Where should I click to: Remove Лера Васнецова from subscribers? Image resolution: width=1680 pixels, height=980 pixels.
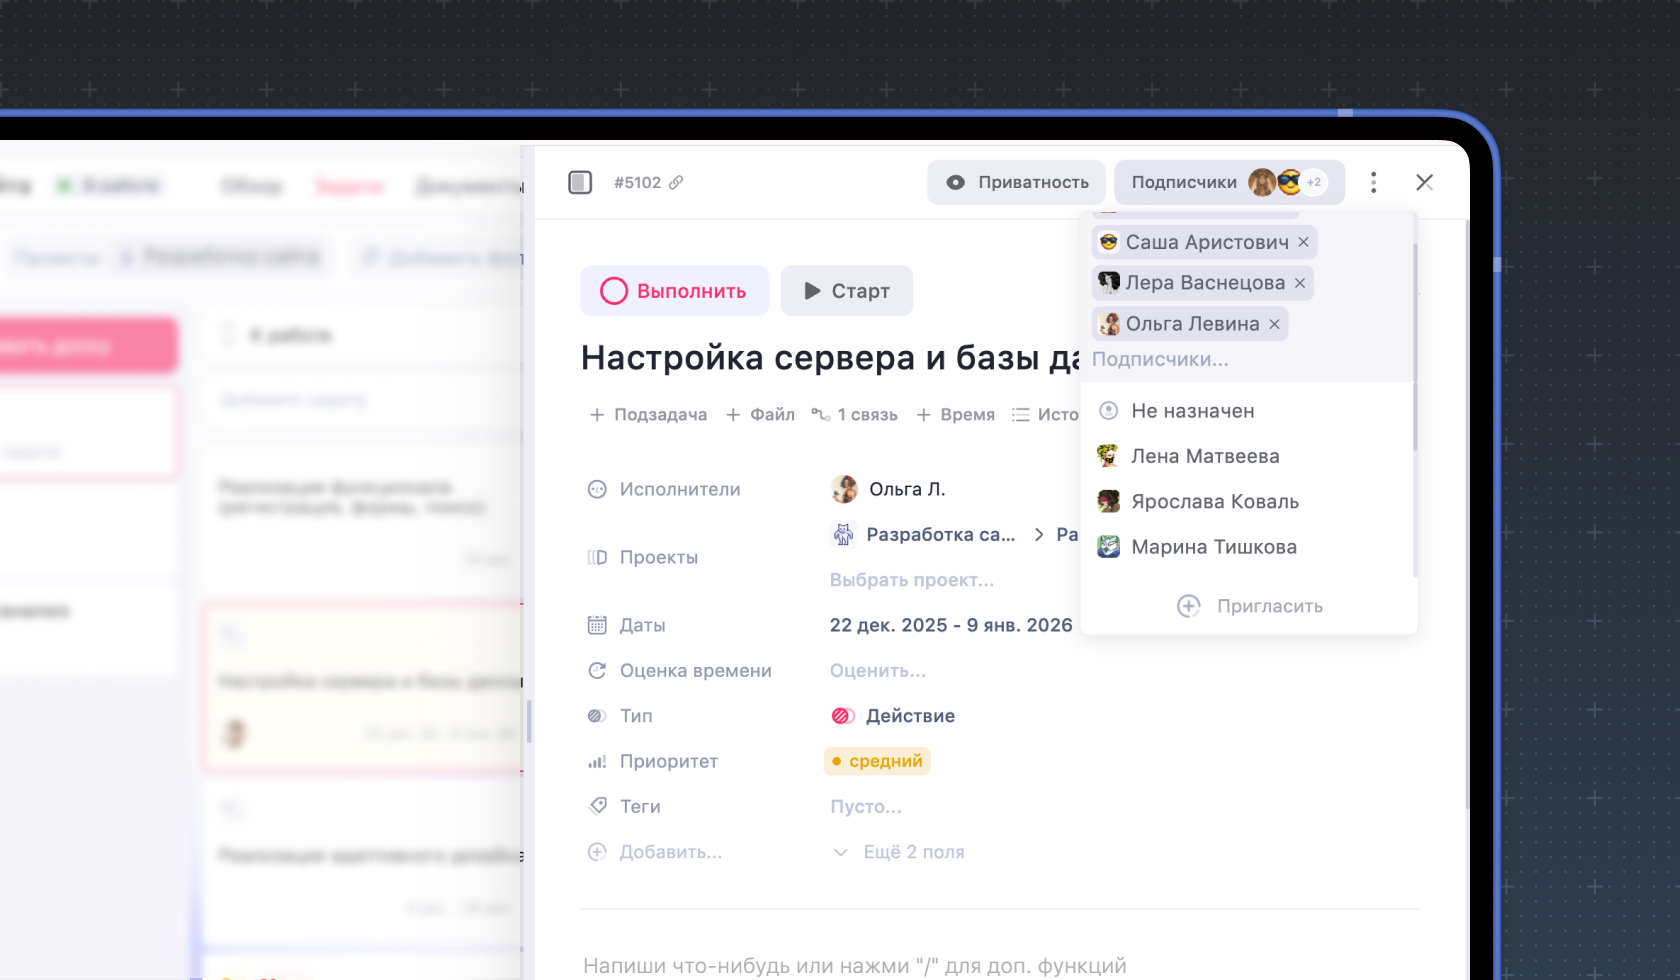pyautogui.click(x=1299, y=283)
